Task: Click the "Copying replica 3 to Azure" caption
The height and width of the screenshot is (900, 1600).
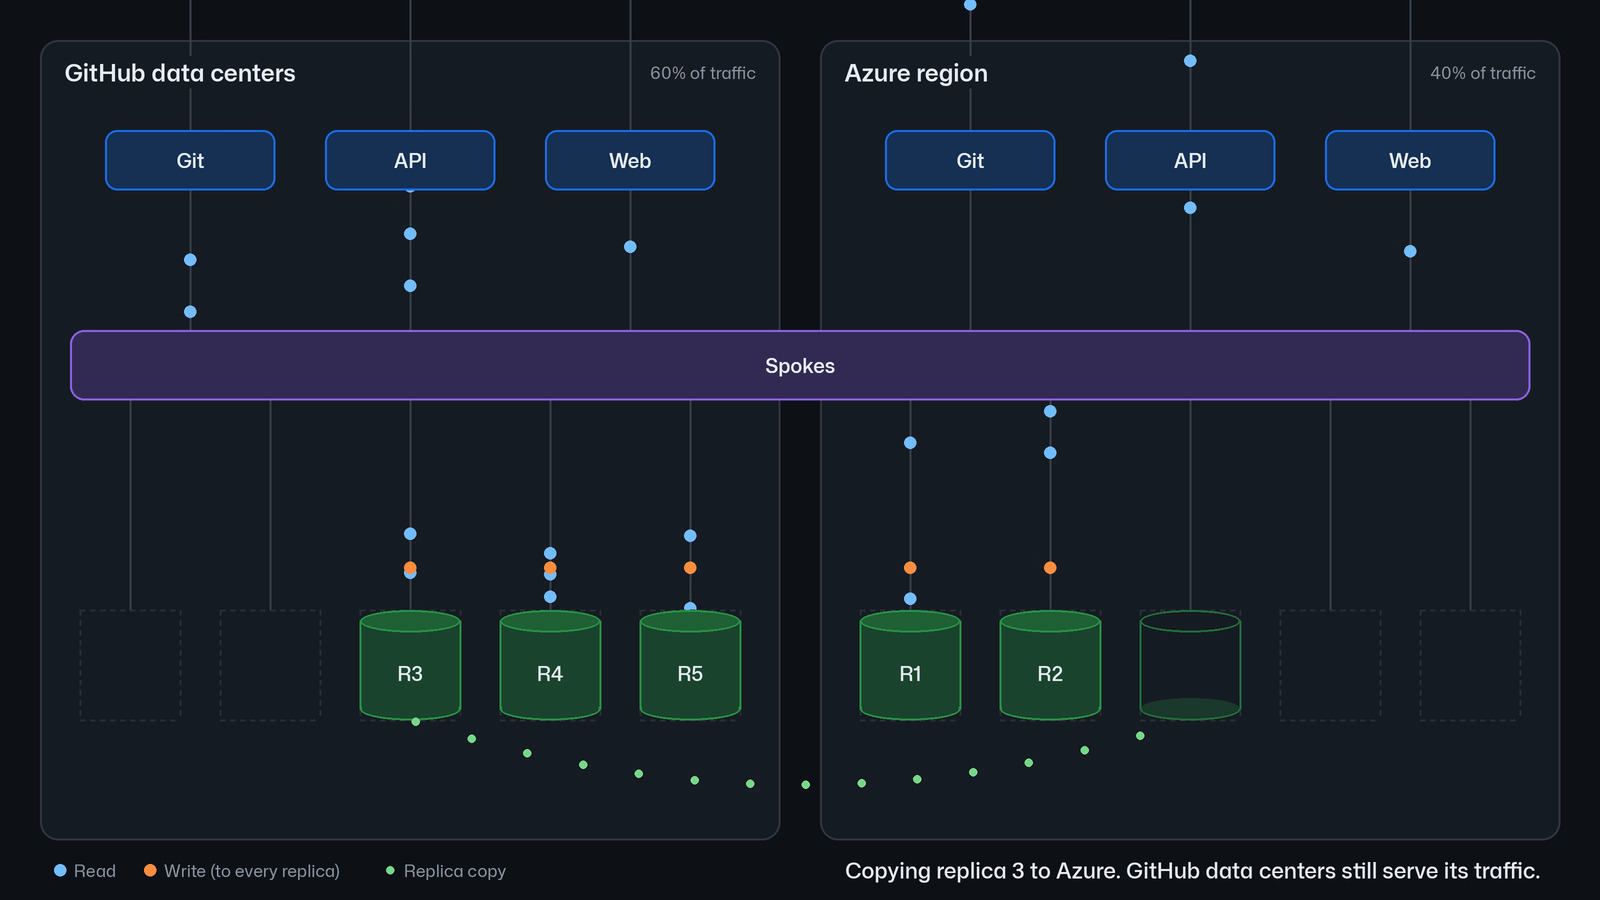Action: (1192, 871)
